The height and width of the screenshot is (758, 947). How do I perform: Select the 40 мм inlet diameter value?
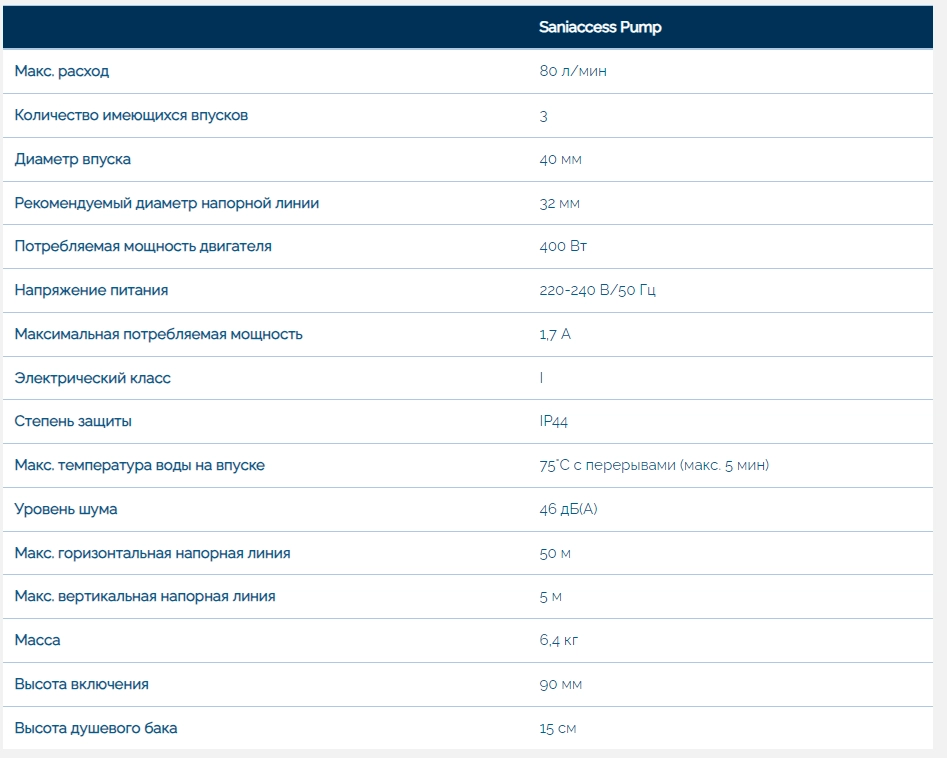560,159
